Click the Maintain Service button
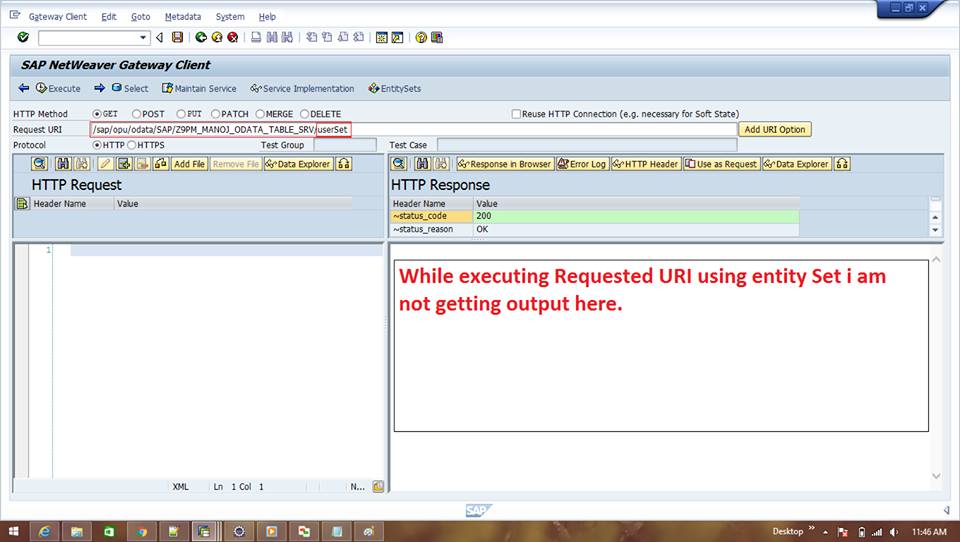Image resolution: width=960 pixels, height=542 pixels. (199, 88)
